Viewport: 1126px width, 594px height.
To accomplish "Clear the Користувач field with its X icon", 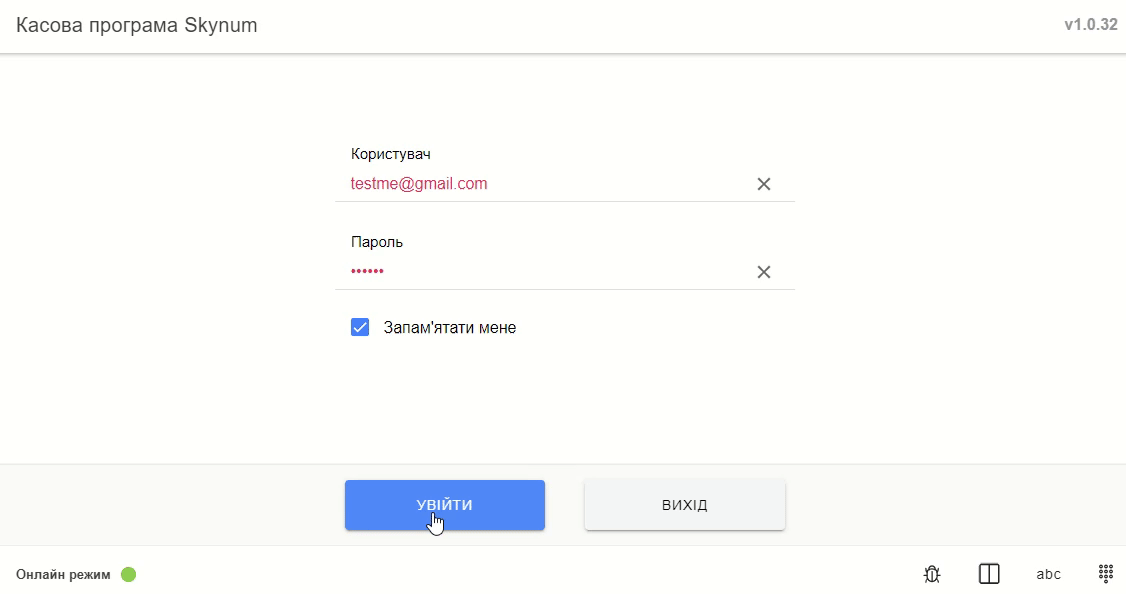I will click(x=764, y=184).
